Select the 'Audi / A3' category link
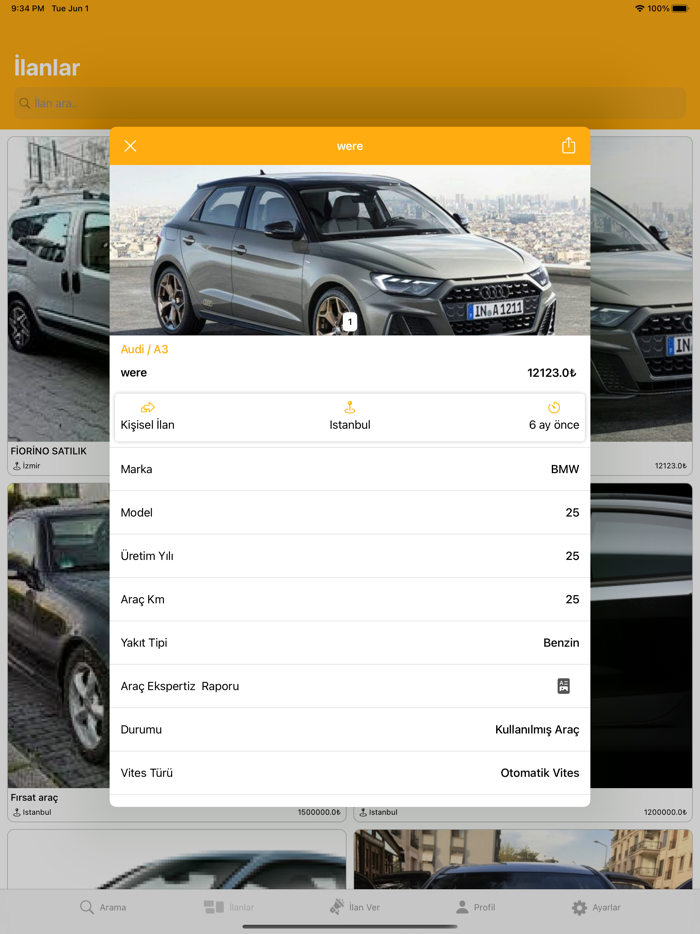This screenshot has width=700, height=934. pyautogui.click(x=144, y=349)
